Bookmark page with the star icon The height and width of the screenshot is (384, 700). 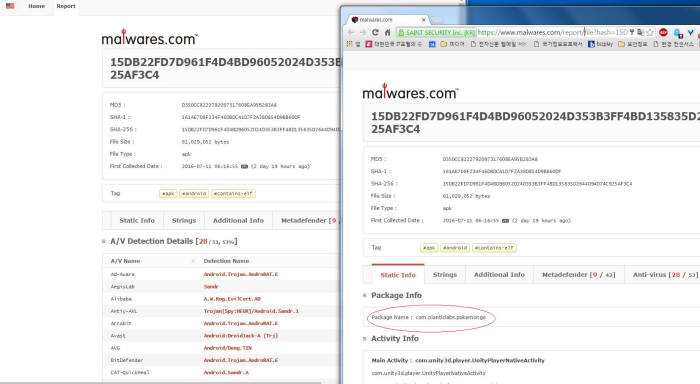click(650, 32)
